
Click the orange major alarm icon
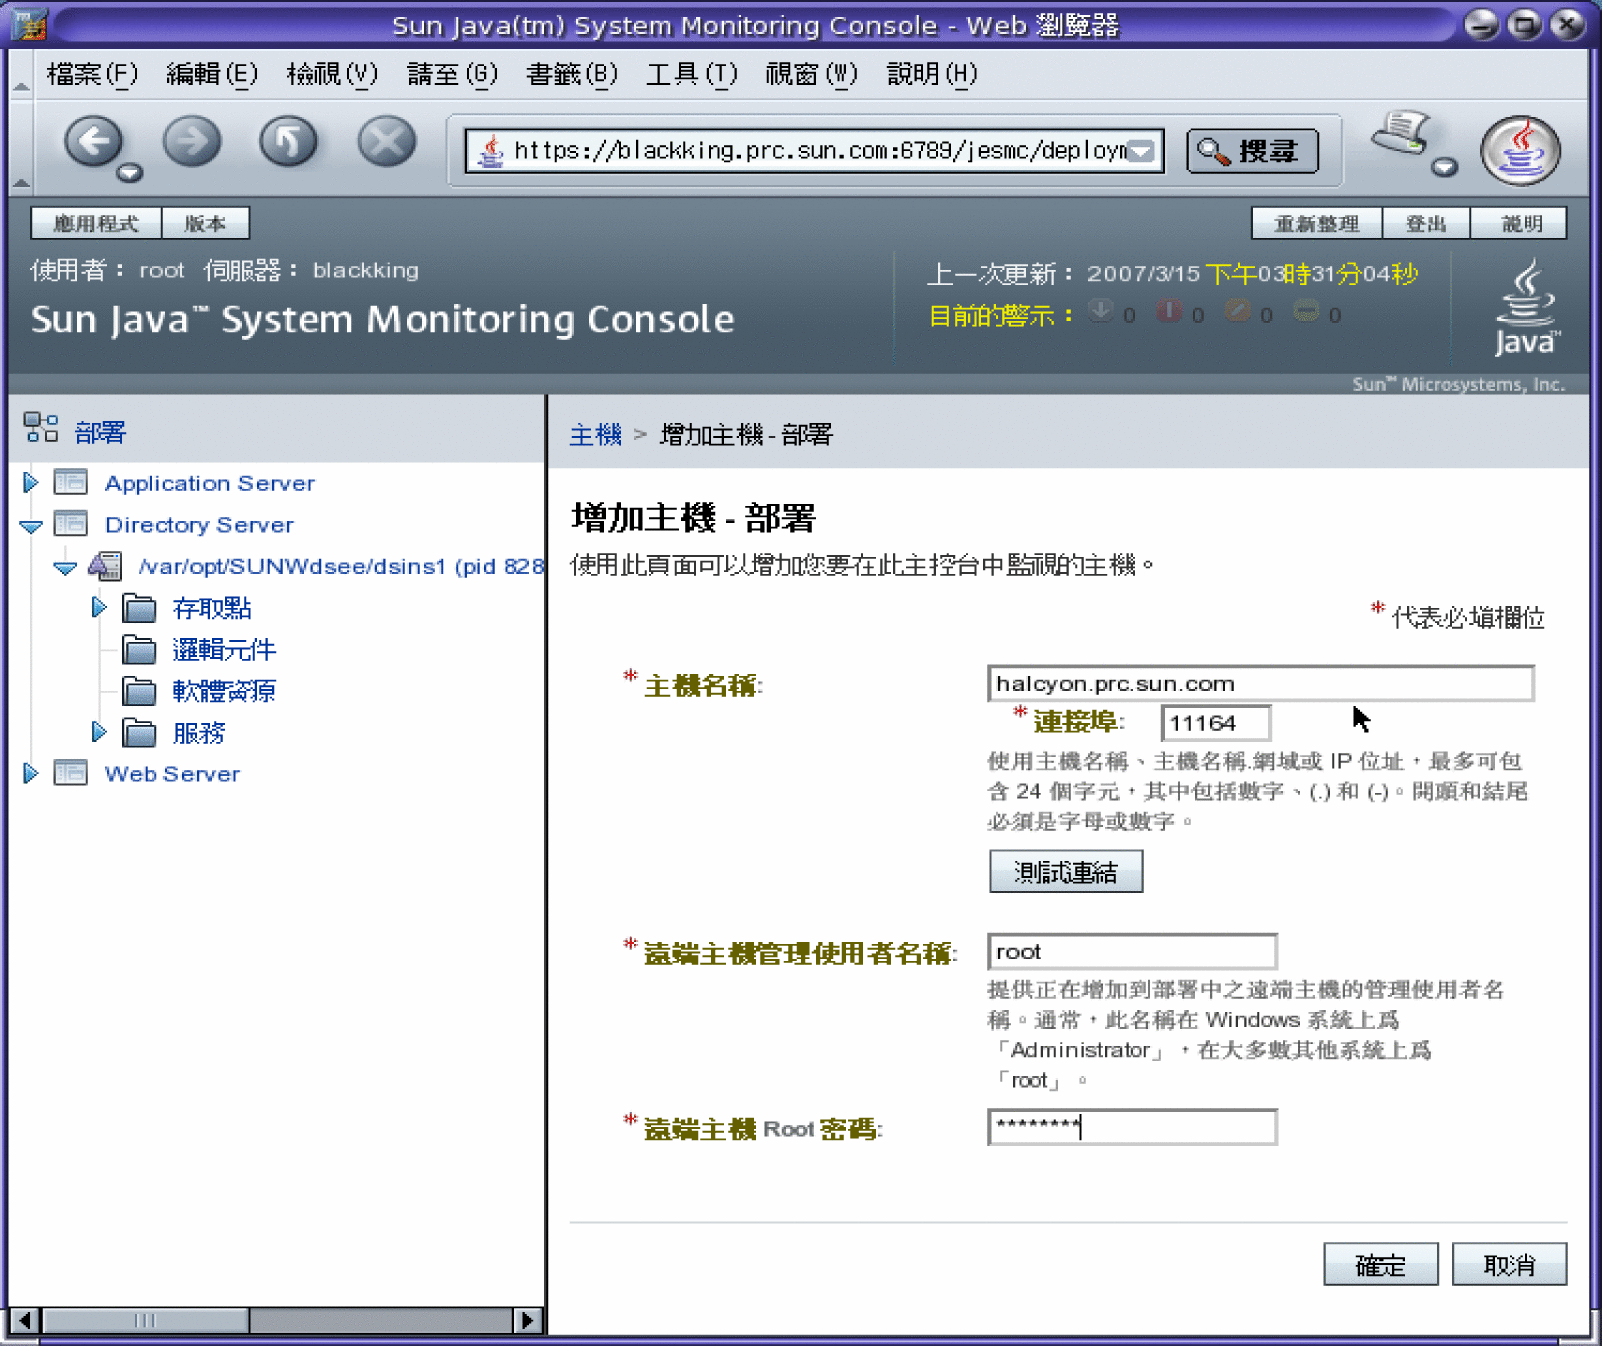(1237, 311)
